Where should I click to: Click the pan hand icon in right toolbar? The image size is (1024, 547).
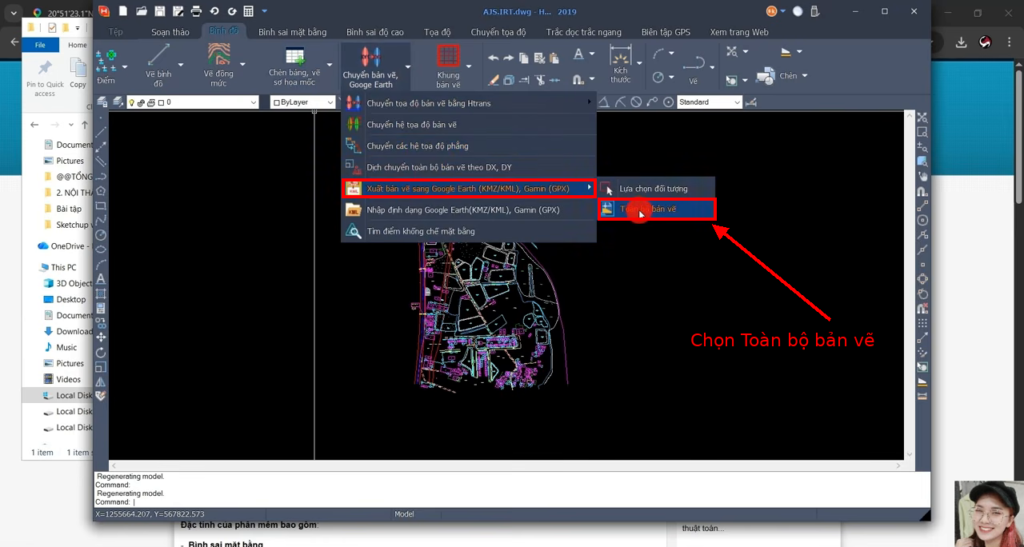tap(922, 176)
